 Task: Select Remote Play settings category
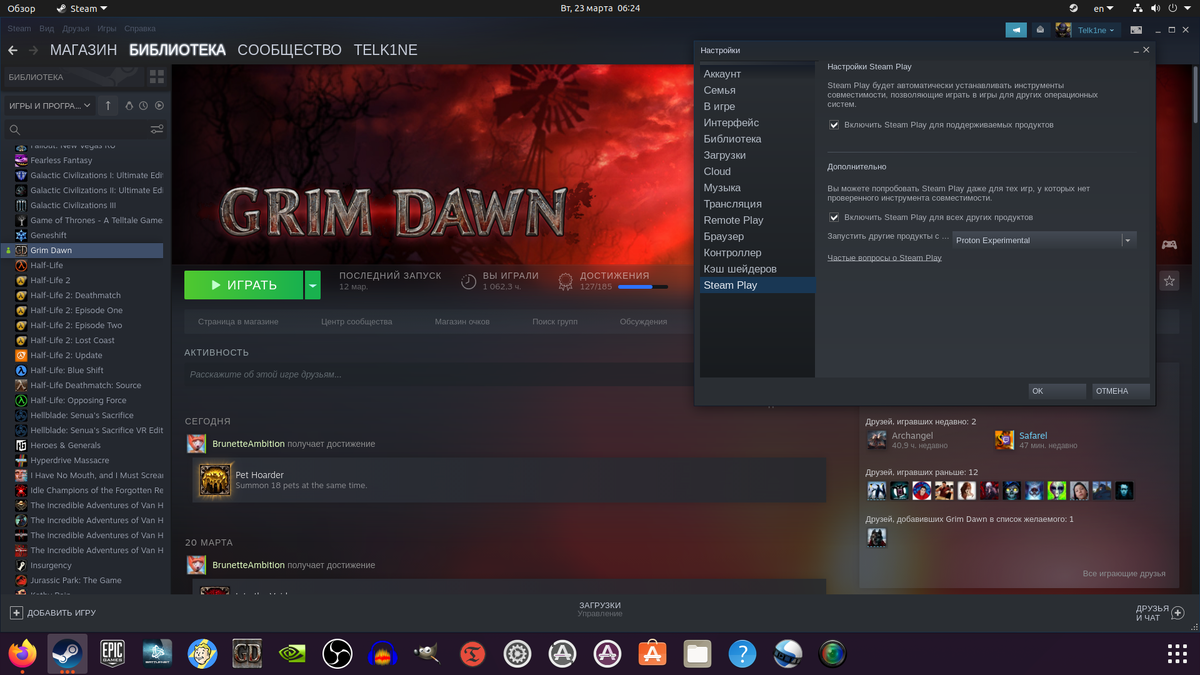757,220
